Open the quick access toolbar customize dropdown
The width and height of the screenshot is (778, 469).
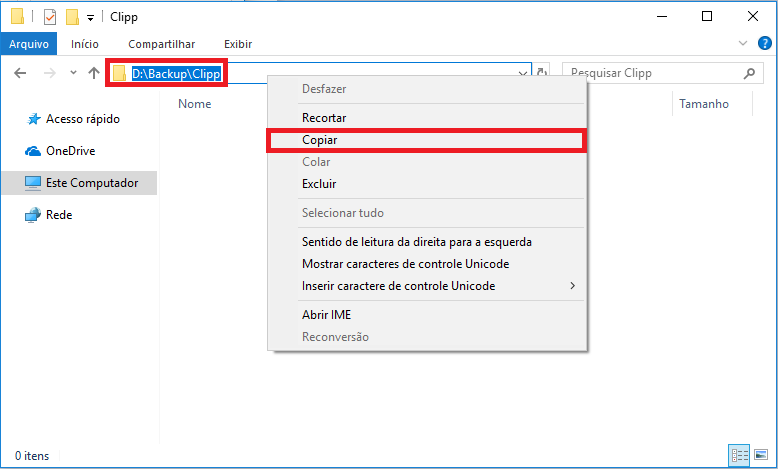tap(90, 18)
